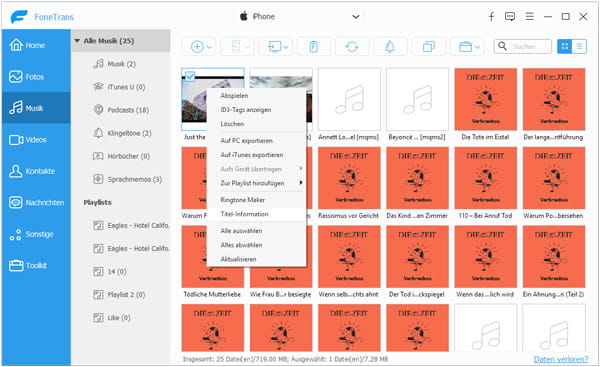Open dropdown arrow next to add button
Image resolution: width=600 pixels, height=367 pixels.
(209, 47)
